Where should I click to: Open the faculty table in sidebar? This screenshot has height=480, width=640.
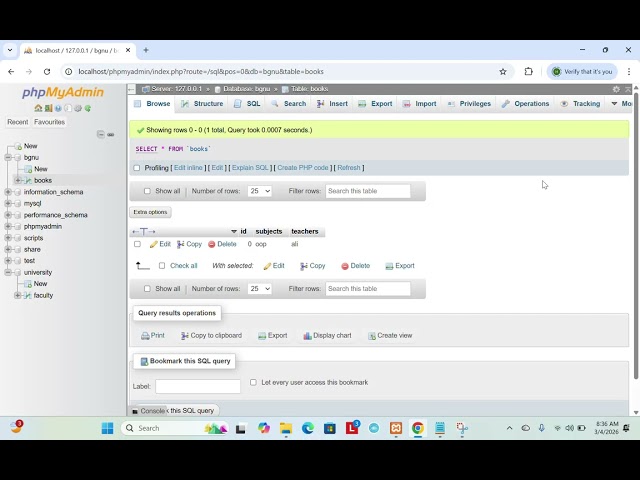pyautogui.click(x=43, y=296)
